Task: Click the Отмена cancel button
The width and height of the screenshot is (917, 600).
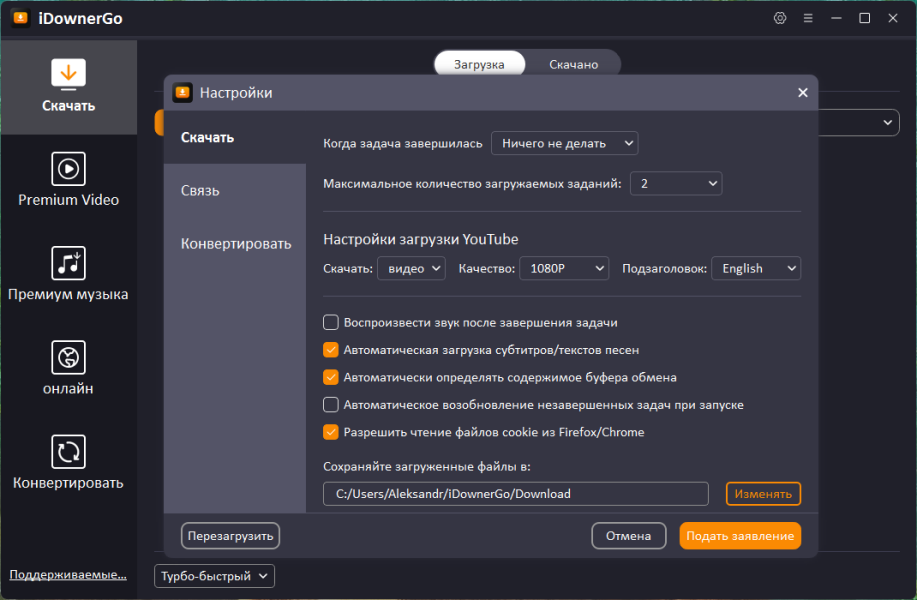Action: pos(629,536)
